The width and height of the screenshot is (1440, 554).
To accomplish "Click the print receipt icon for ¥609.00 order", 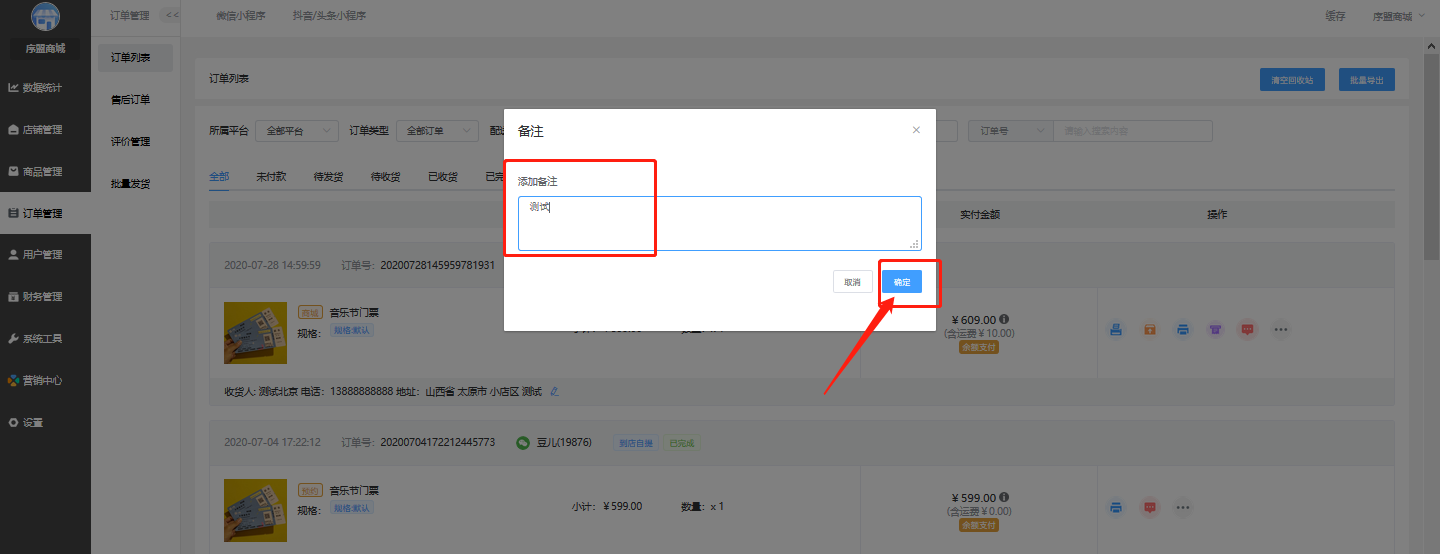I will (x=1116, y=329).
